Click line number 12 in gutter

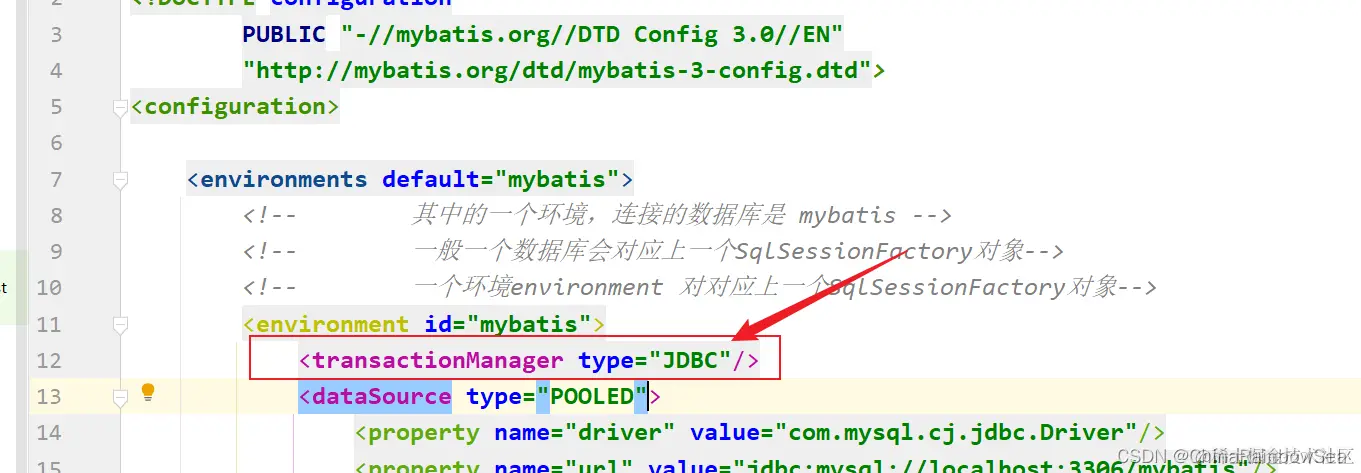coord(49,361)
